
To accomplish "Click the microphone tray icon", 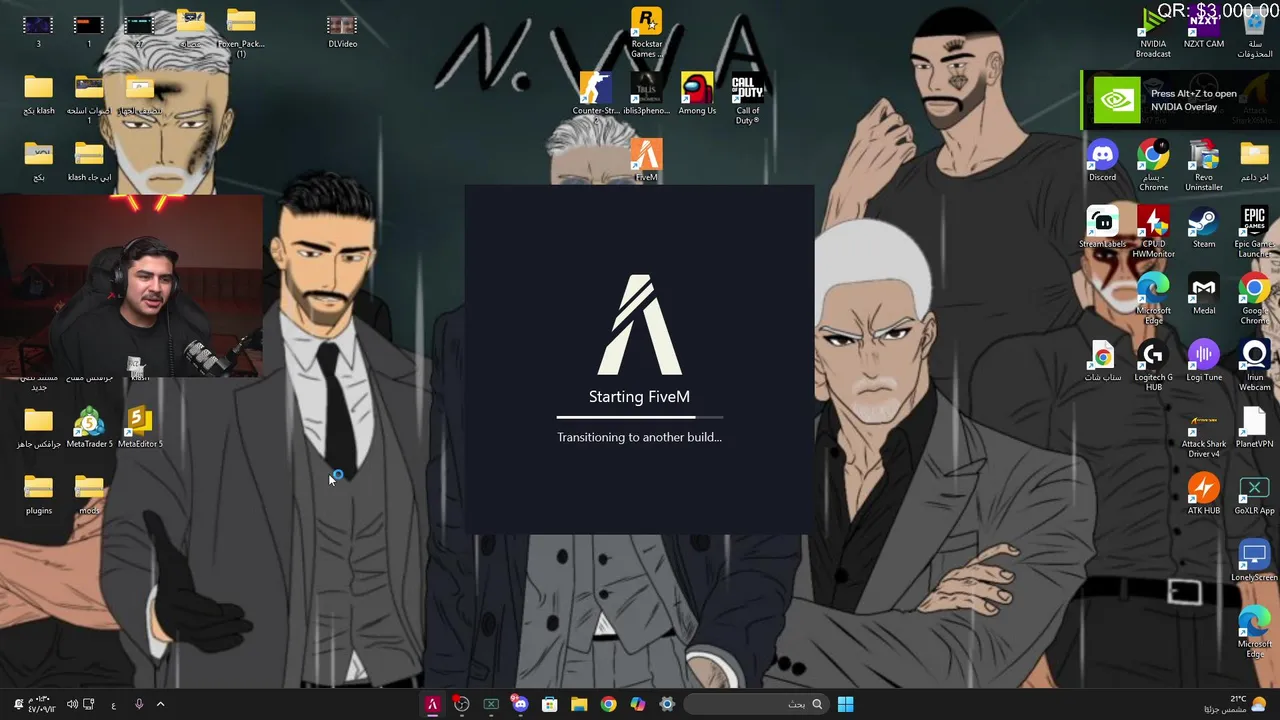I will [139, 704].
